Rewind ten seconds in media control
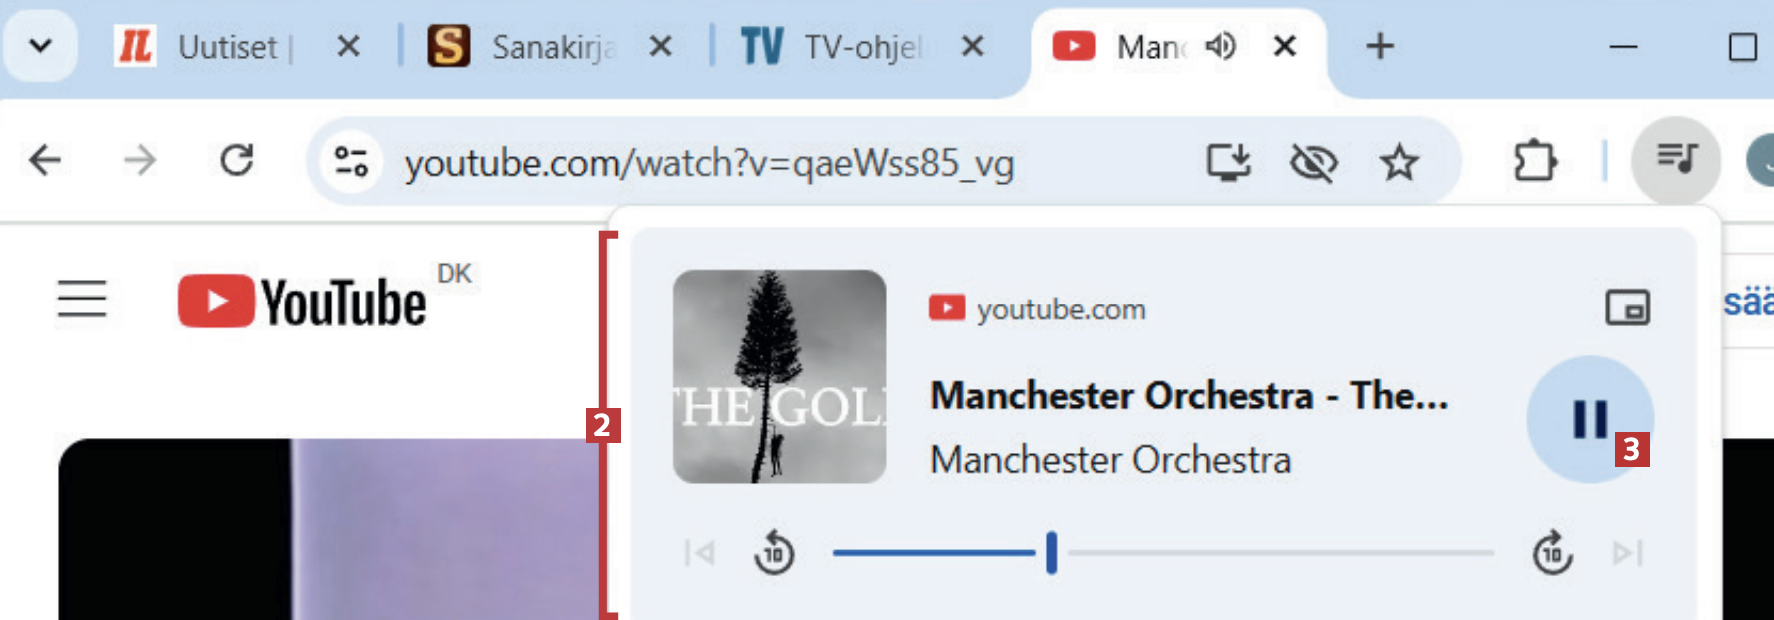 774,553
